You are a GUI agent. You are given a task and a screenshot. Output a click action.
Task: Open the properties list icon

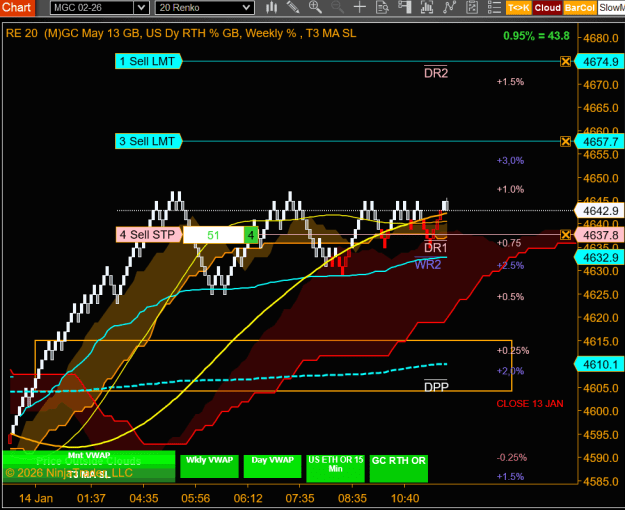coord(494,8)
